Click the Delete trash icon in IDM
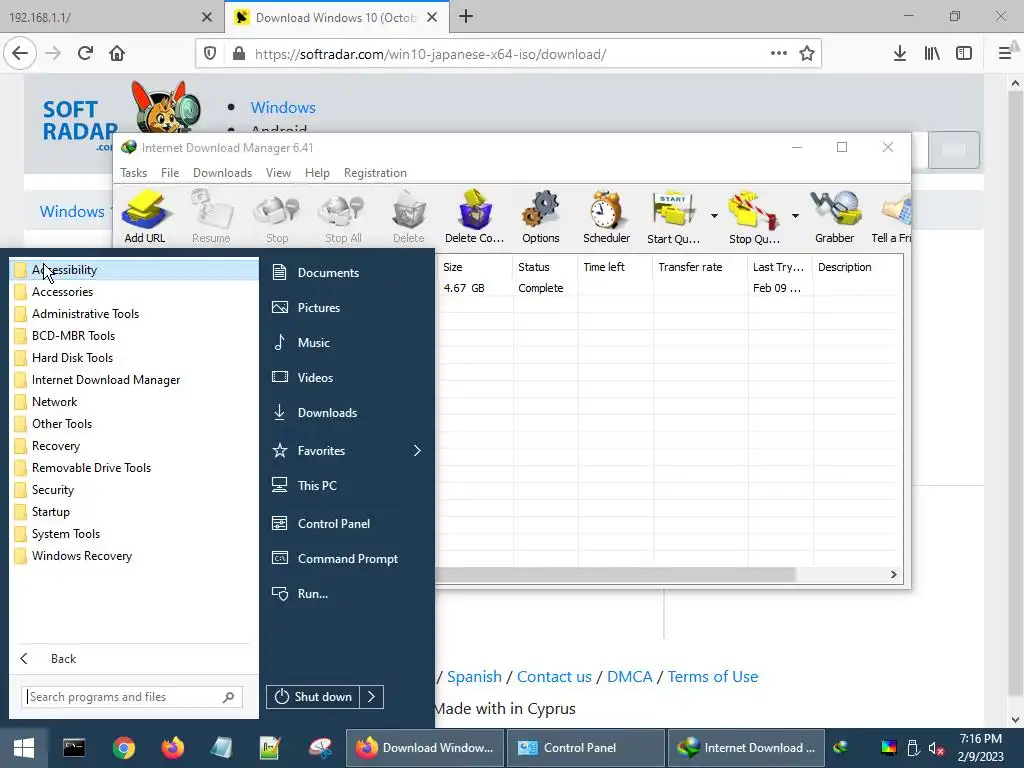1024x768 pixels. click(x=409, y=217)
